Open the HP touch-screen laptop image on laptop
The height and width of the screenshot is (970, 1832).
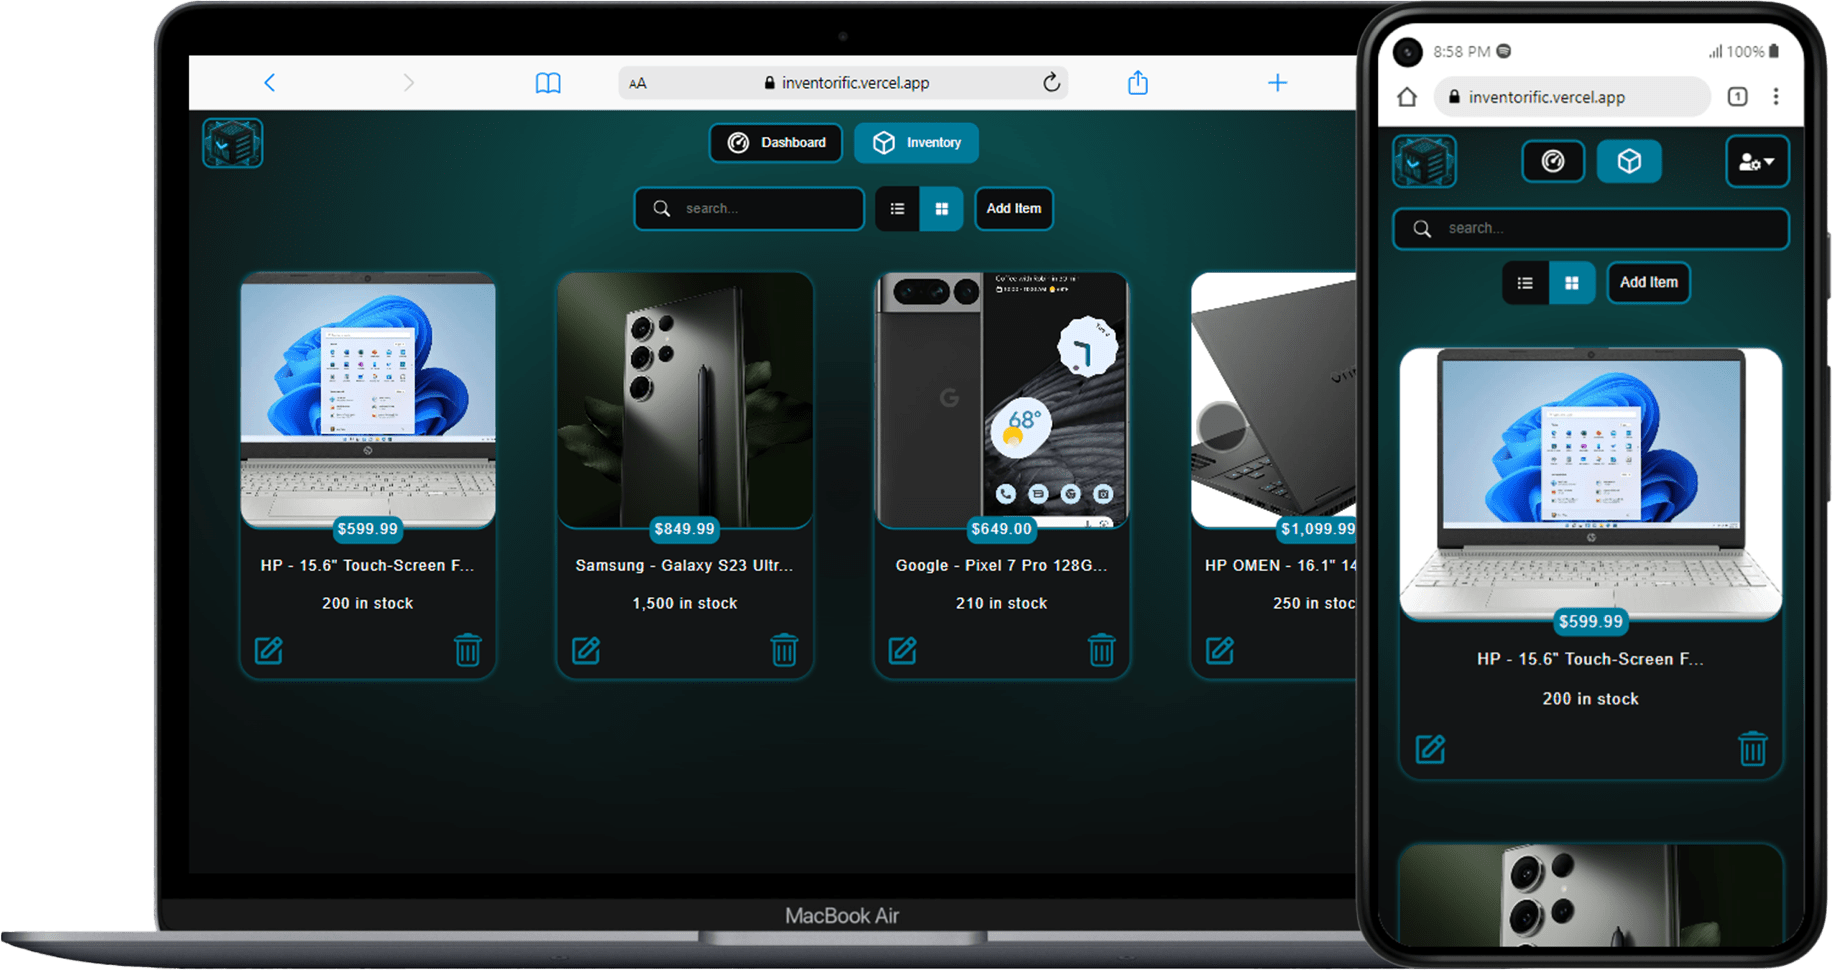click(x=368, y=400)
